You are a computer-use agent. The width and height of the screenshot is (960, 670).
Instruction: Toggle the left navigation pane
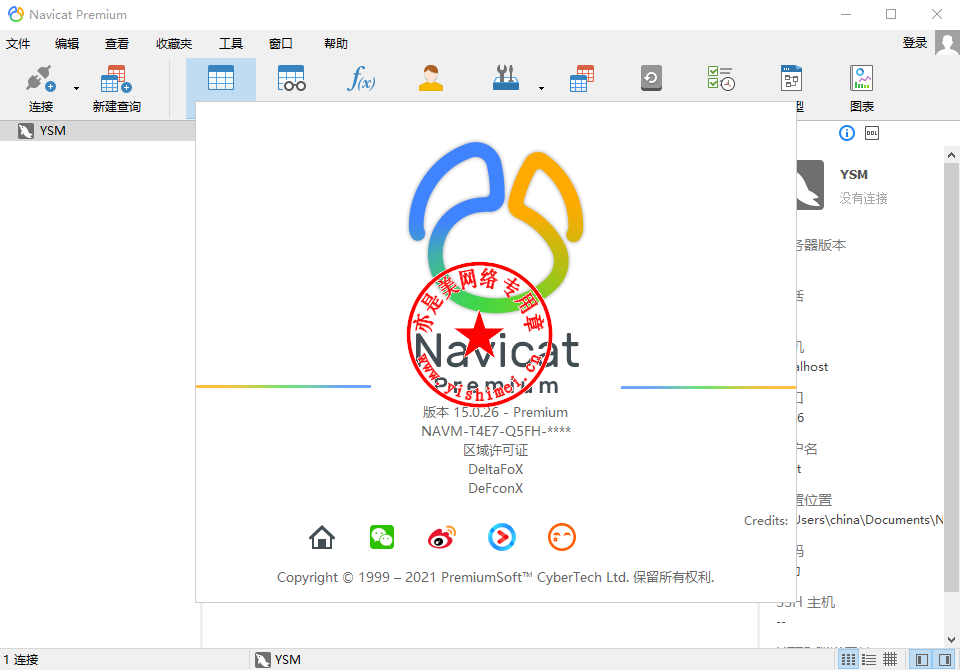(x=921, y=660)
